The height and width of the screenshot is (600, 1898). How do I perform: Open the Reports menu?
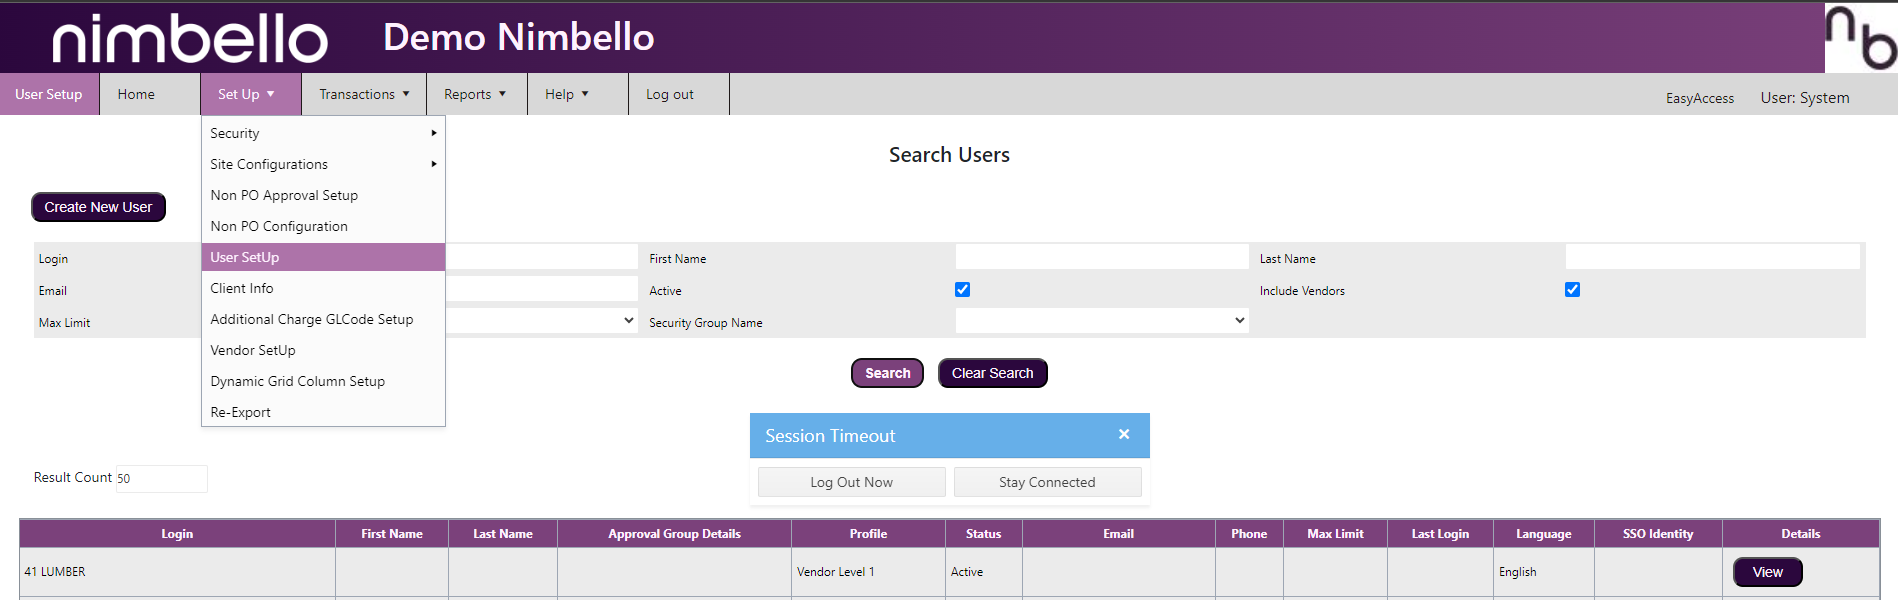475,94
